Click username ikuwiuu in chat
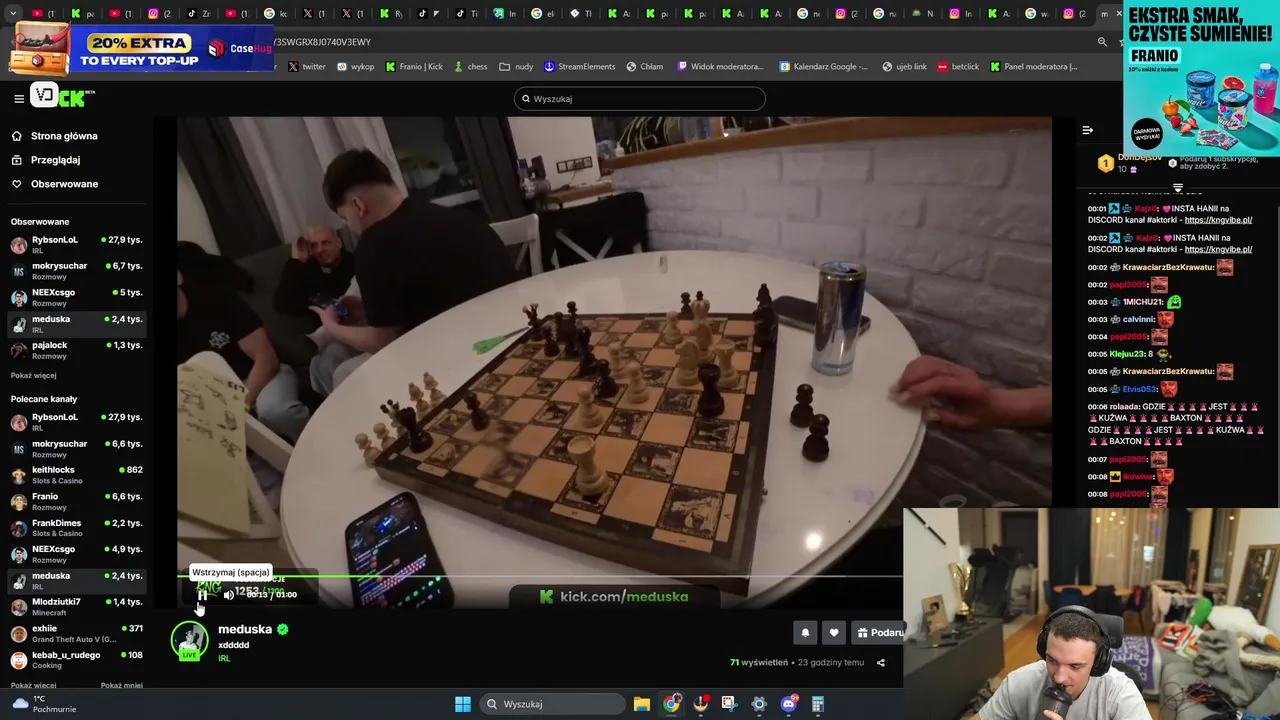The height and width of the screenshot is (720, 1280). click(1139, 477)
